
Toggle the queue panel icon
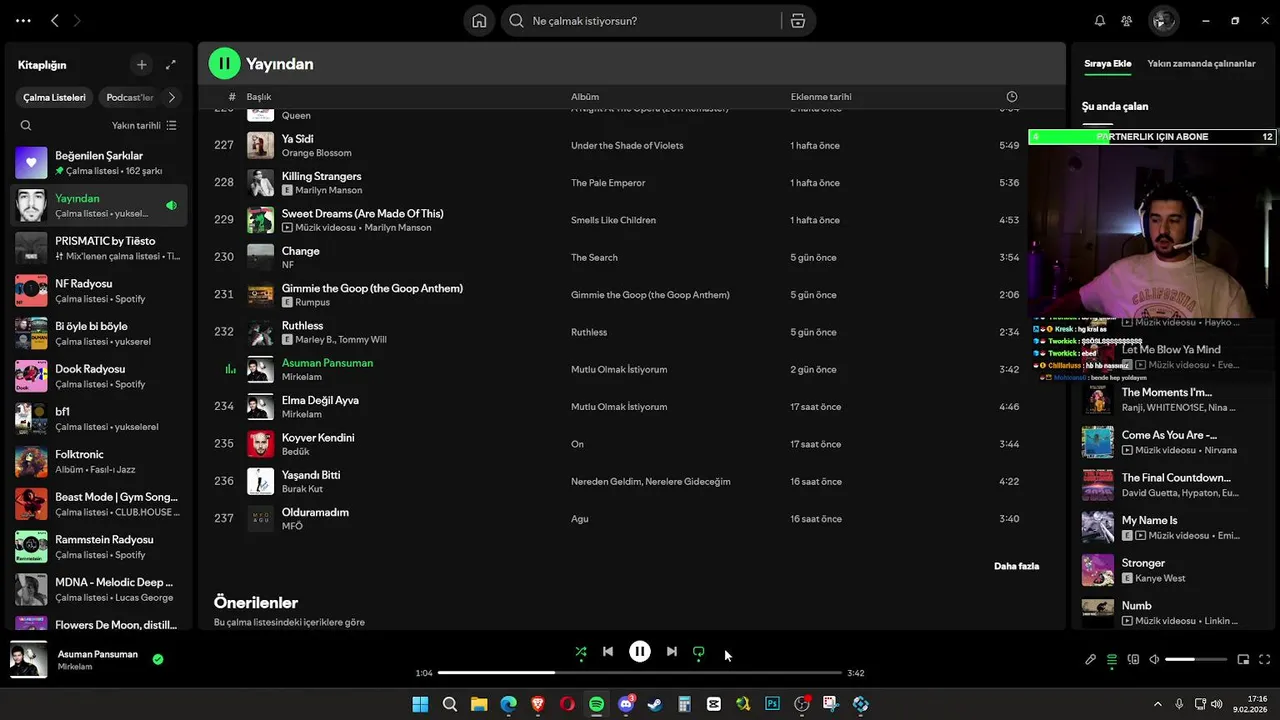1112,660
